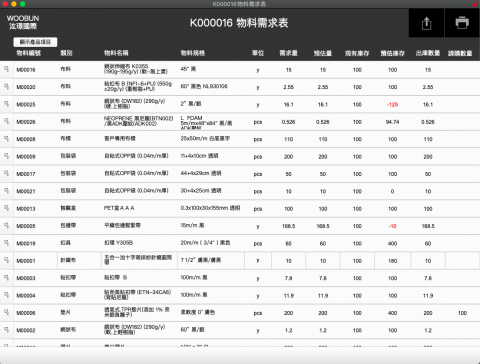Click the 請購數量 column header

(460, 53)
